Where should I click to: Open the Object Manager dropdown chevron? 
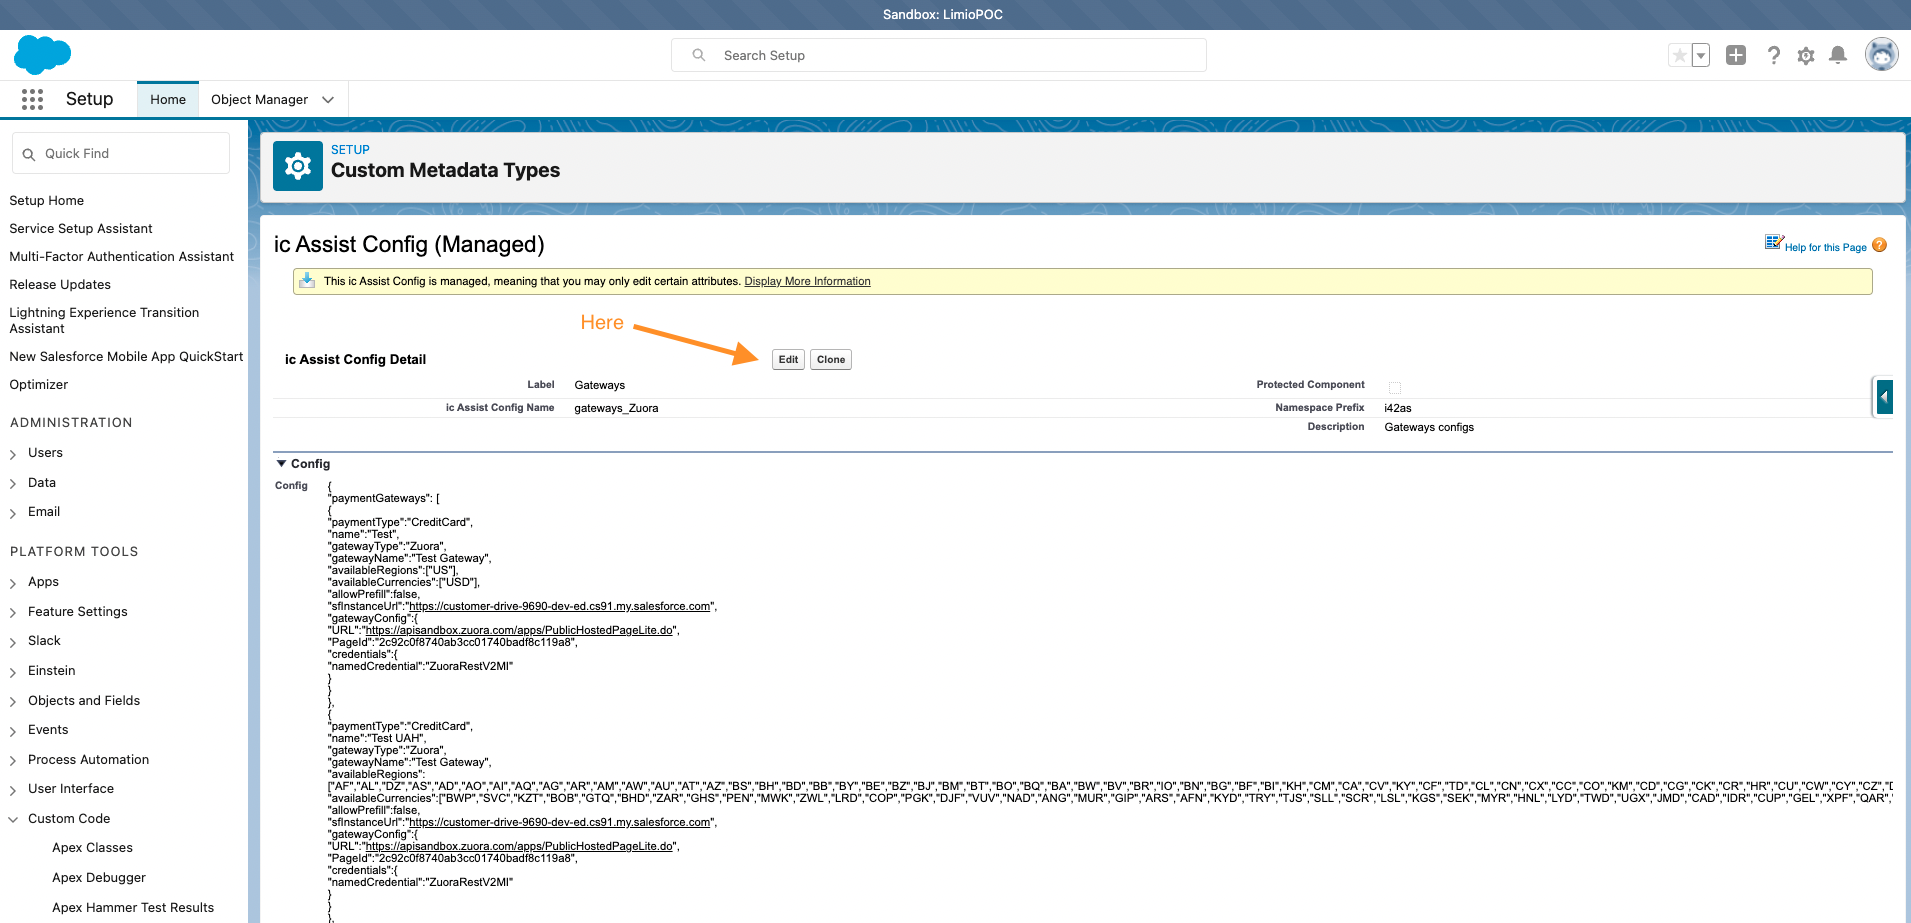coord(328,100)
